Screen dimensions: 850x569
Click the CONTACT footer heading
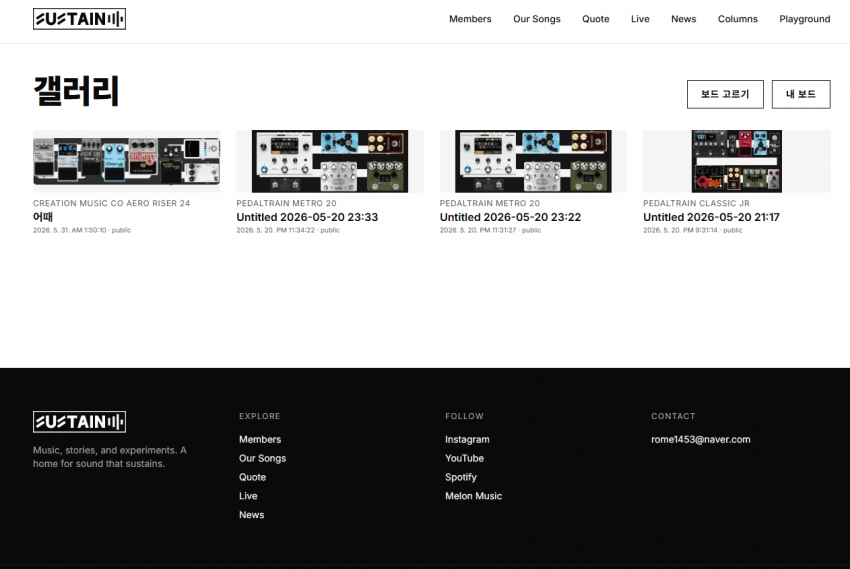pos(673,416)
